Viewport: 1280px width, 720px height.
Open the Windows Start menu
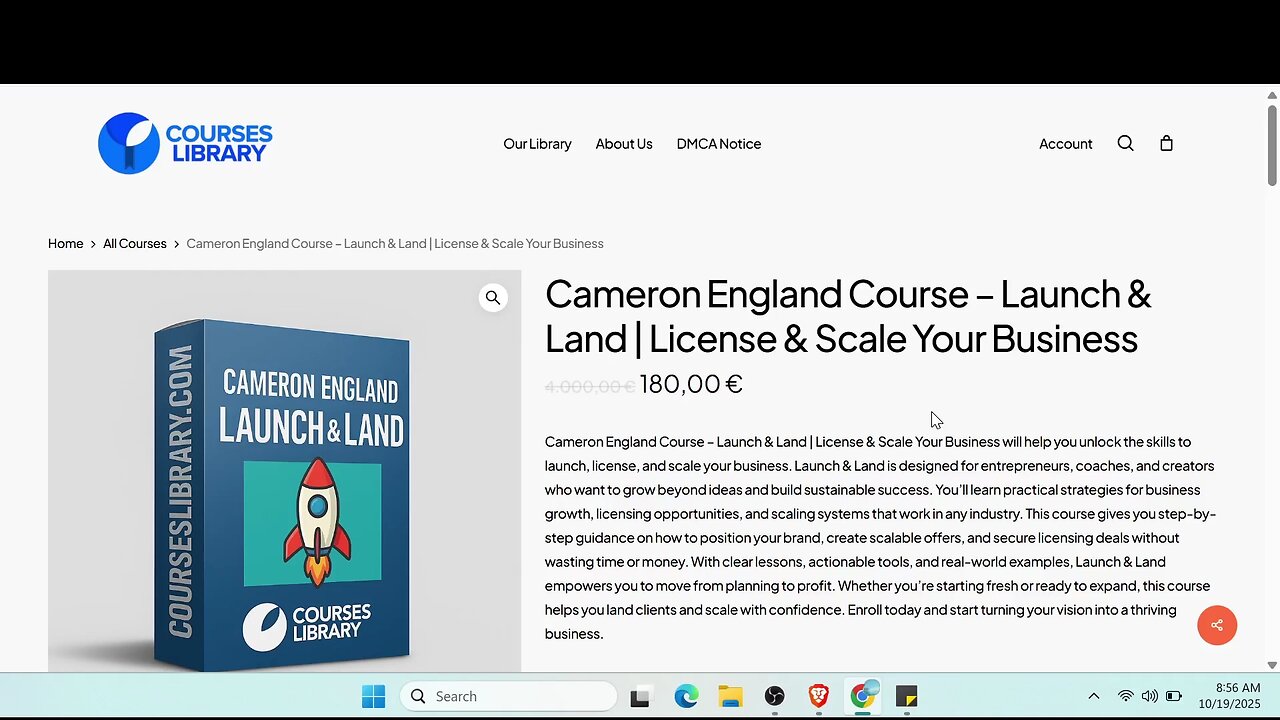[x=373, y=696]
